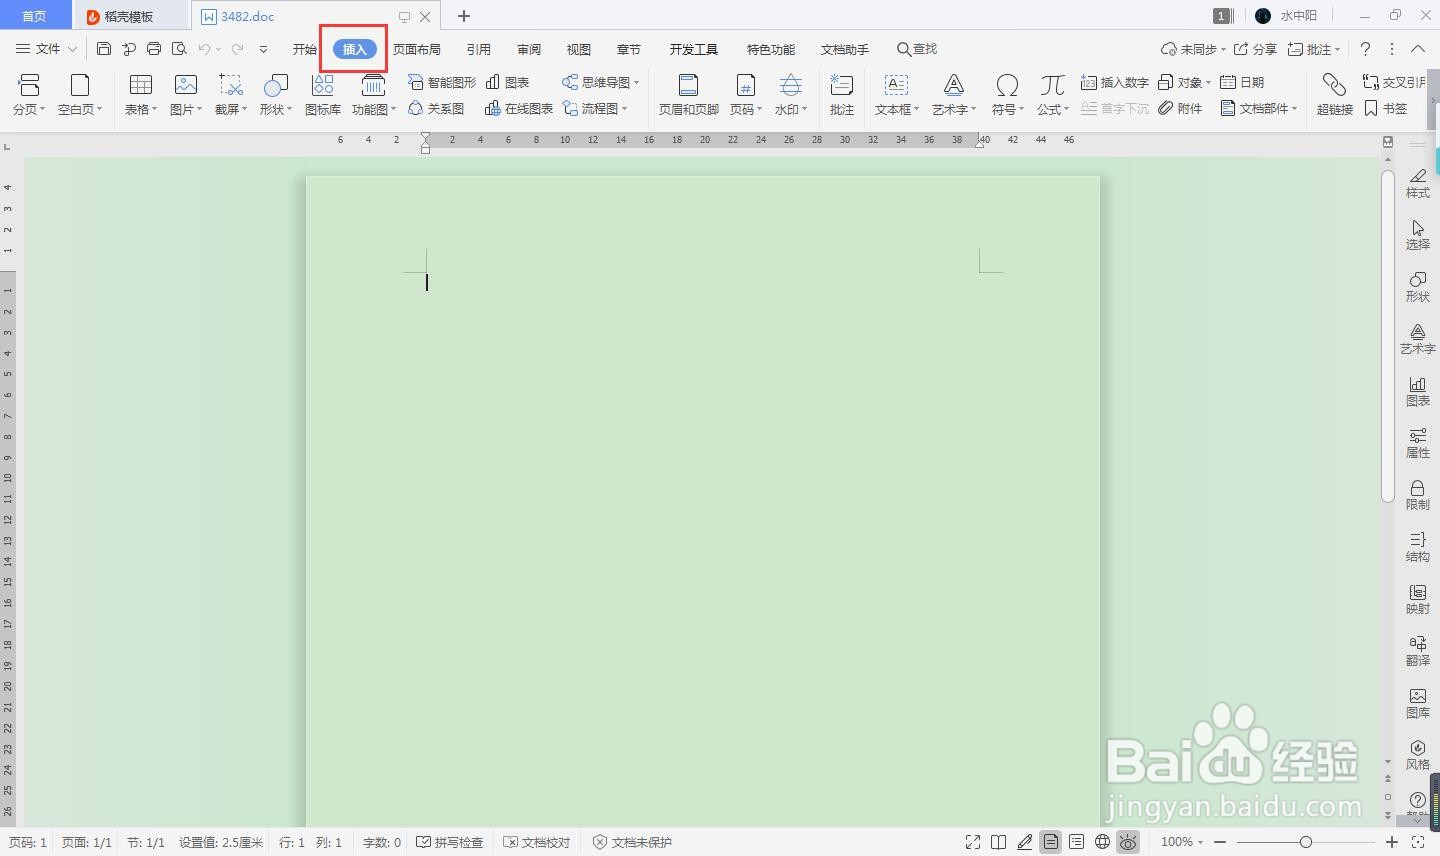Click the 批注 comment icon in ribbon
Screen dimensions: 1440x856
point(842,95)
